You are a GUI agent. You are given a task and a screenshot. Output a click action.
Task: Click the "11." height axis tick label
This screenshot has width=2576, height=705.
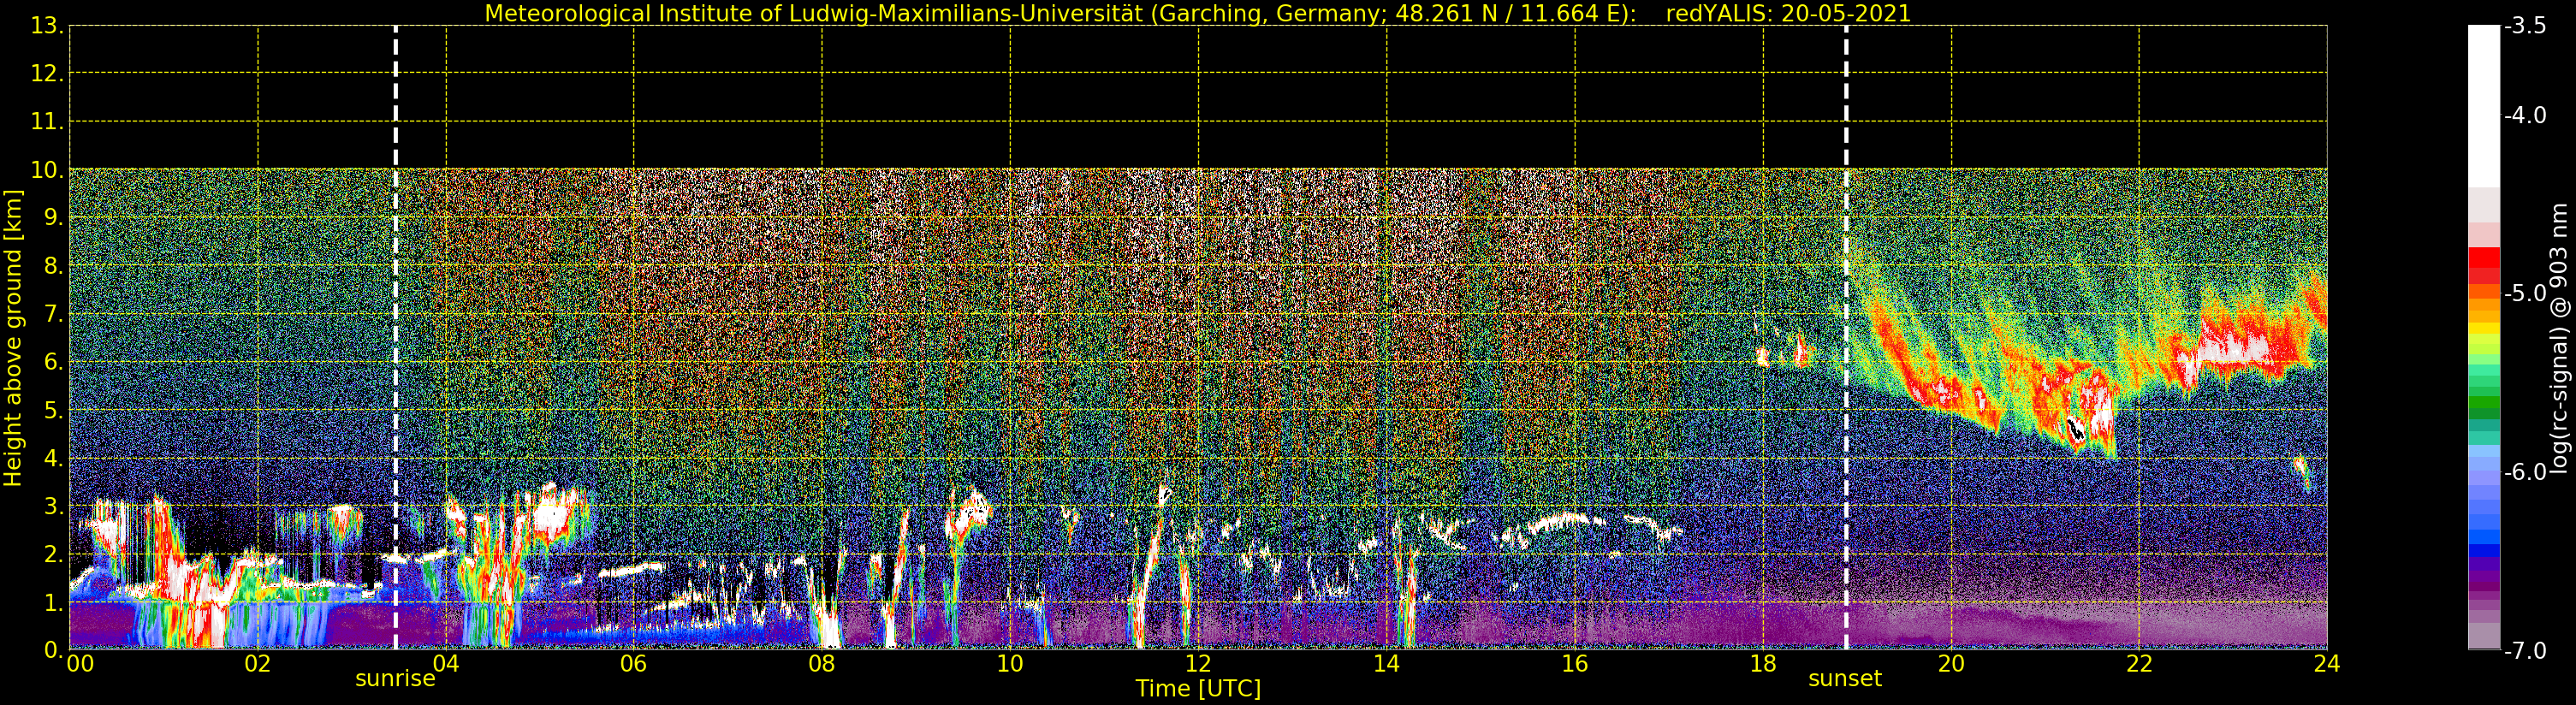[x=46, y=122]
